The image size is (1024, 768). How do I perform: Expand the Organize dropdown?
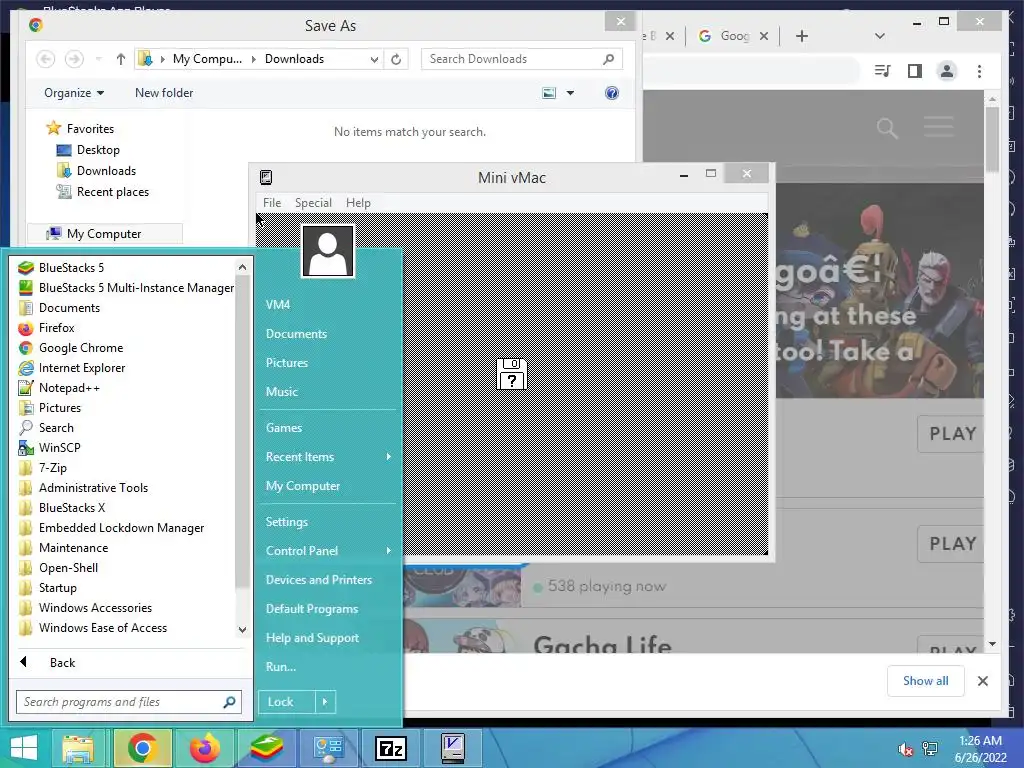click(x=74, y=93)
